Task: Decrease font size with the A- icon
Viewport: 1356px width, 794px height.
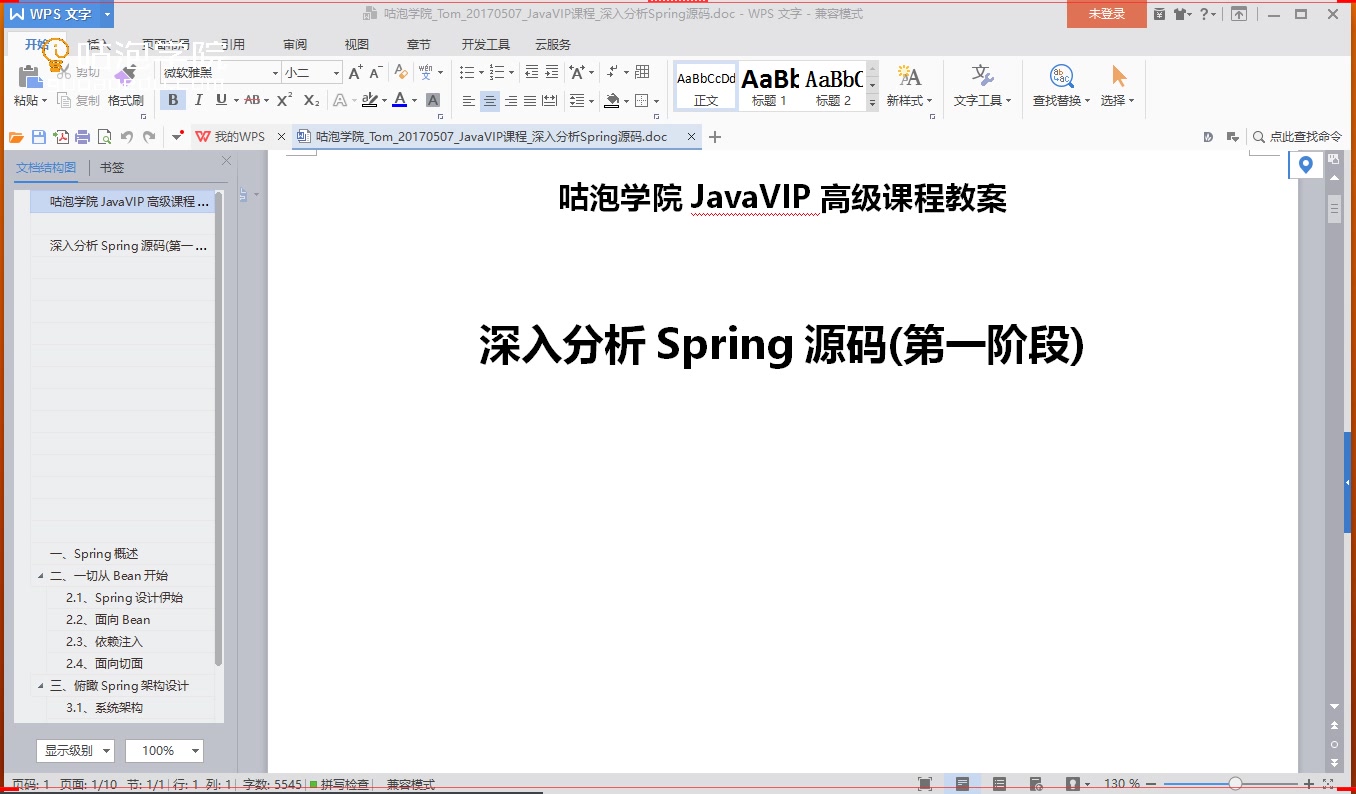Action: coord(376,73)
